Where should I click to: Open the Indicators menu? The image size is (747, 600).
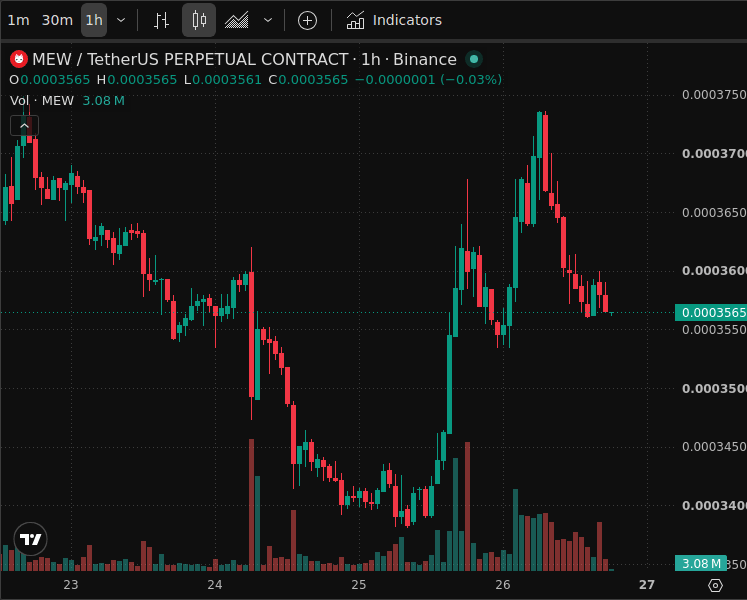click(394, 20)
